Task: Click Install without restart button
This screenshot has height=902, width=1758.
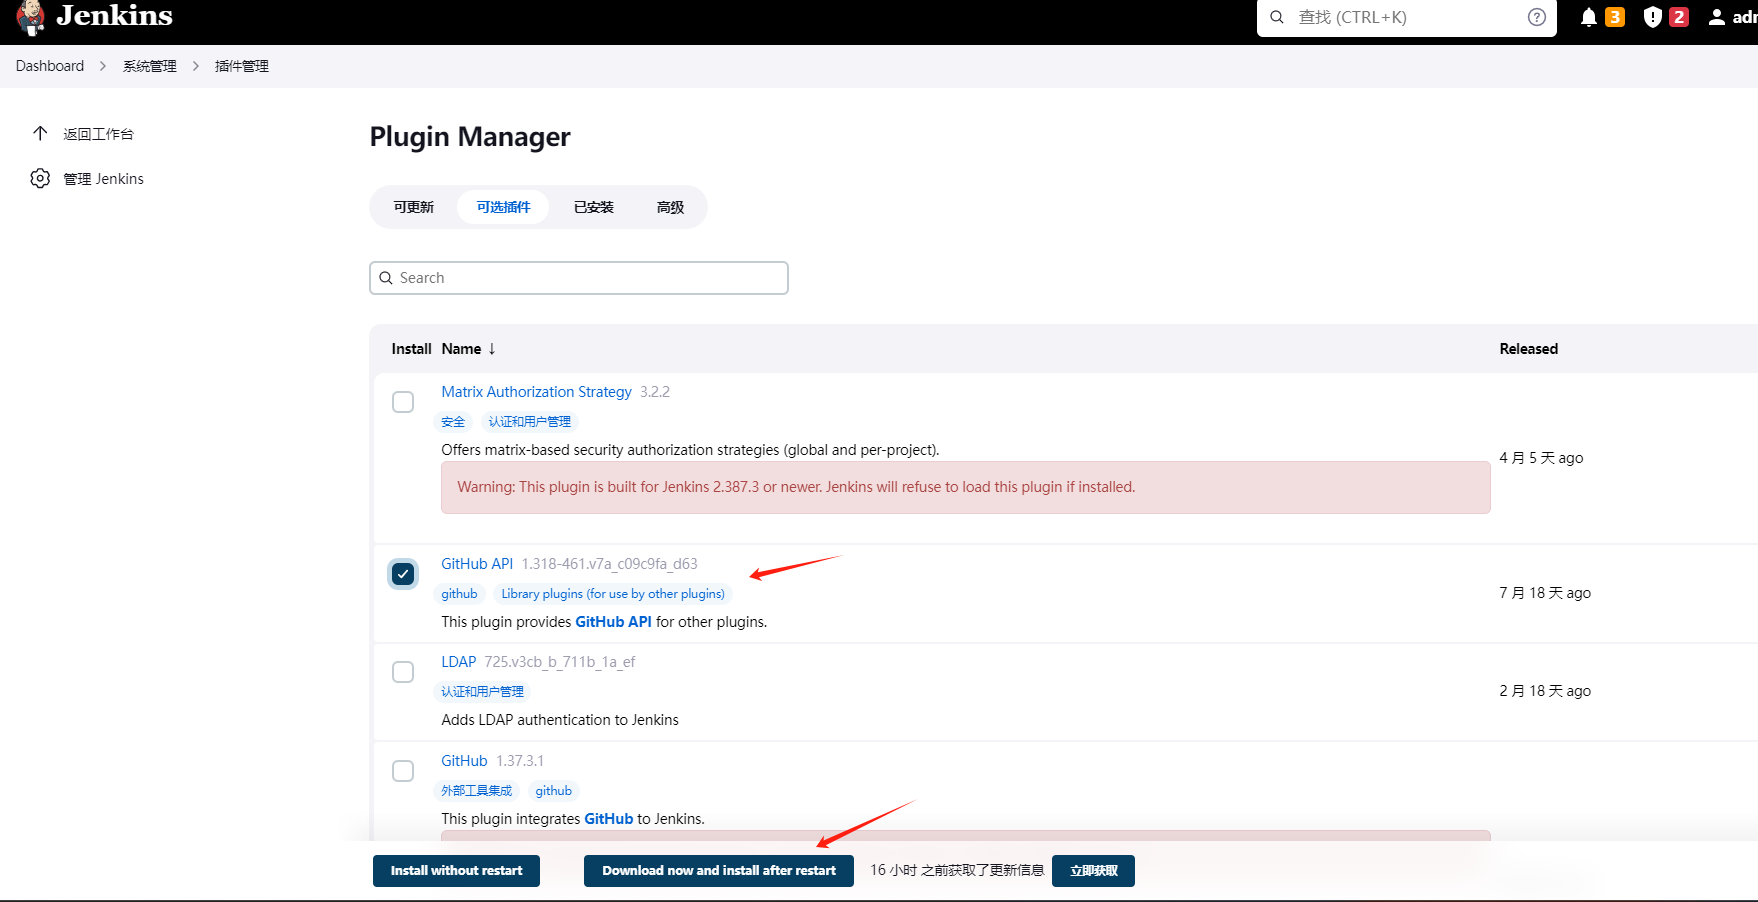Action: pyautogui.click(x=457, y=871)
